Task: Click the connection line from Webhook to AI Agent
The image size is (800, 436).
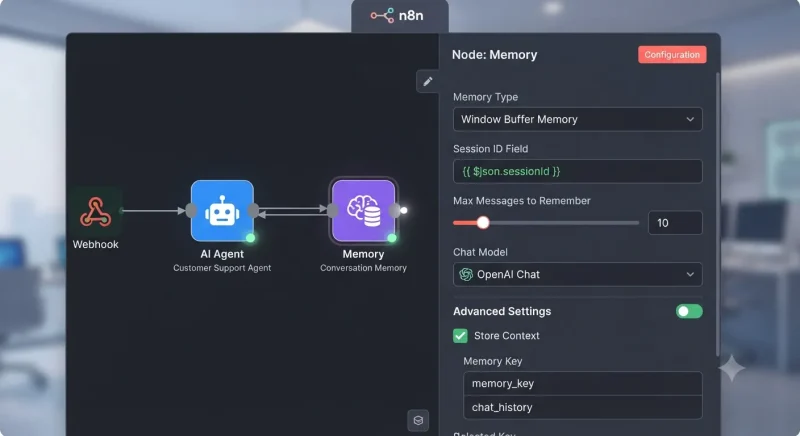Action: 152,211
